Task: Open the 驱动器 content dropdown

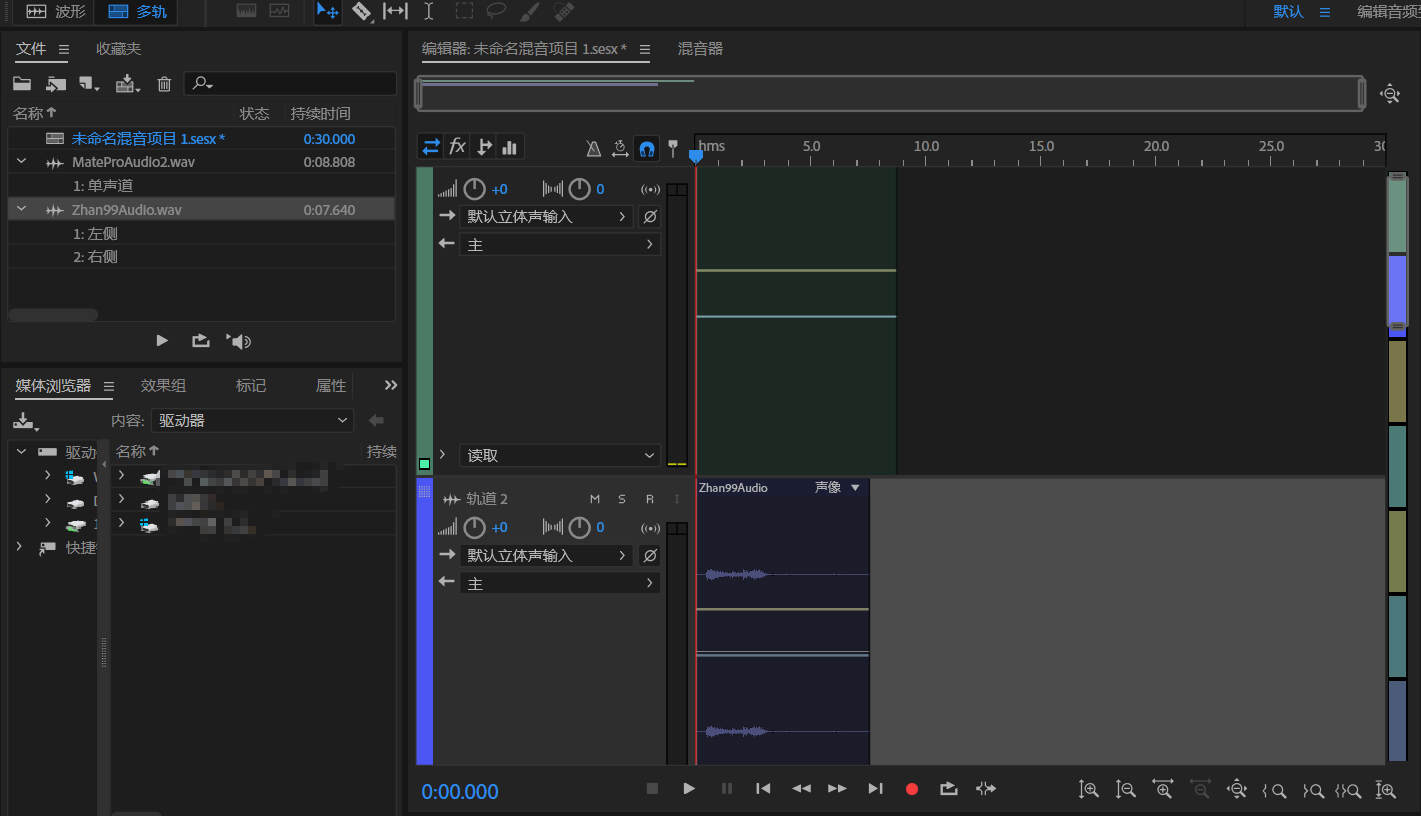Action: click(252, 421)
